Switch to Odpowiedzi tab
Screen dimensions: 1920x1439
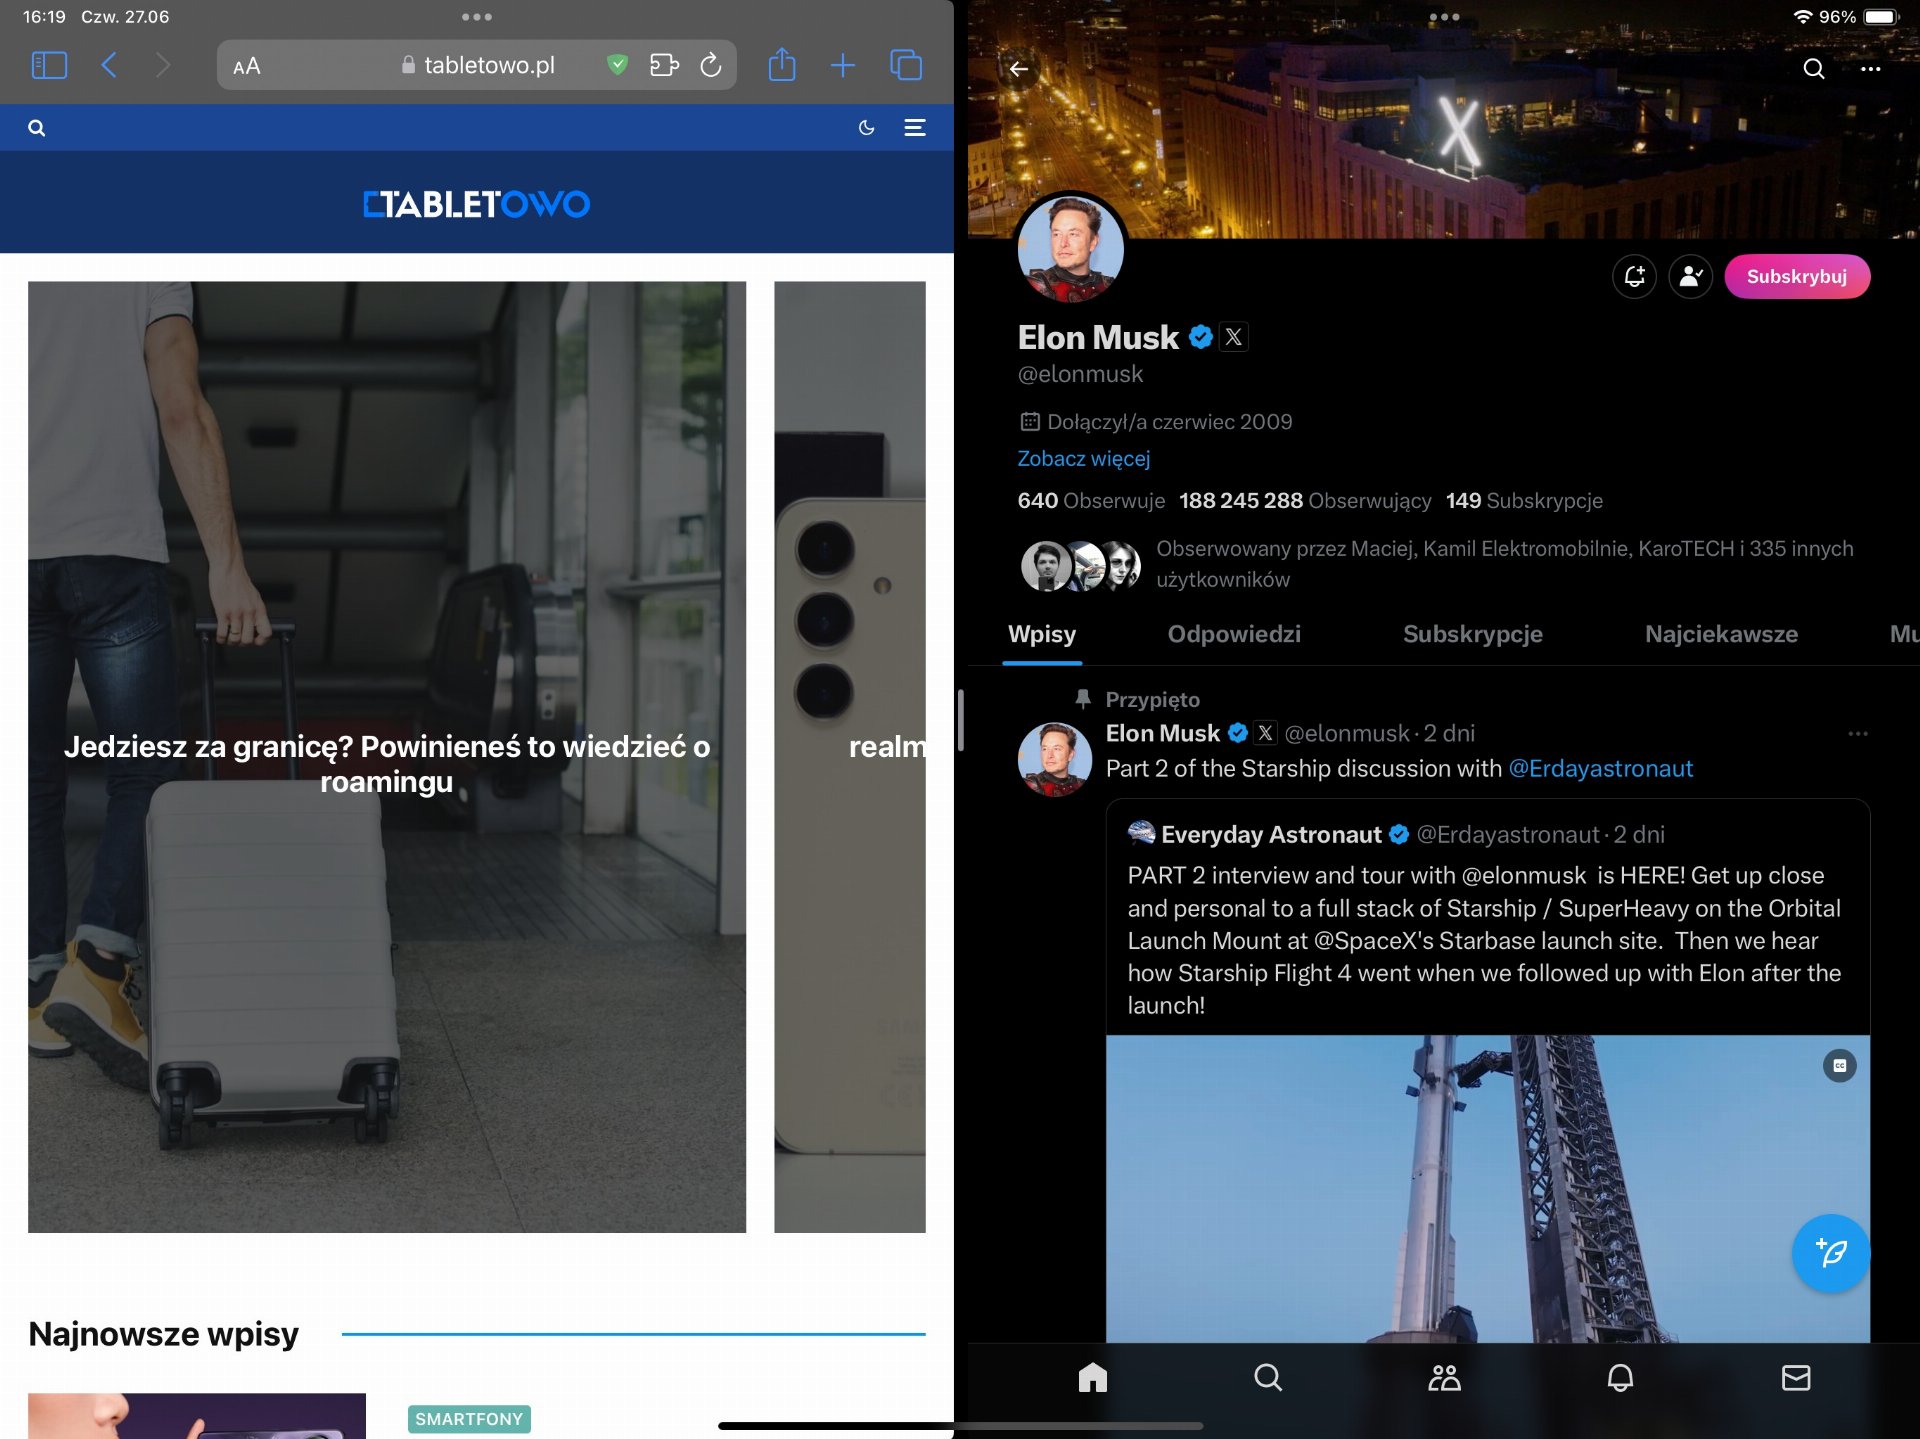pyautogui.click(x=1234, y=634)
